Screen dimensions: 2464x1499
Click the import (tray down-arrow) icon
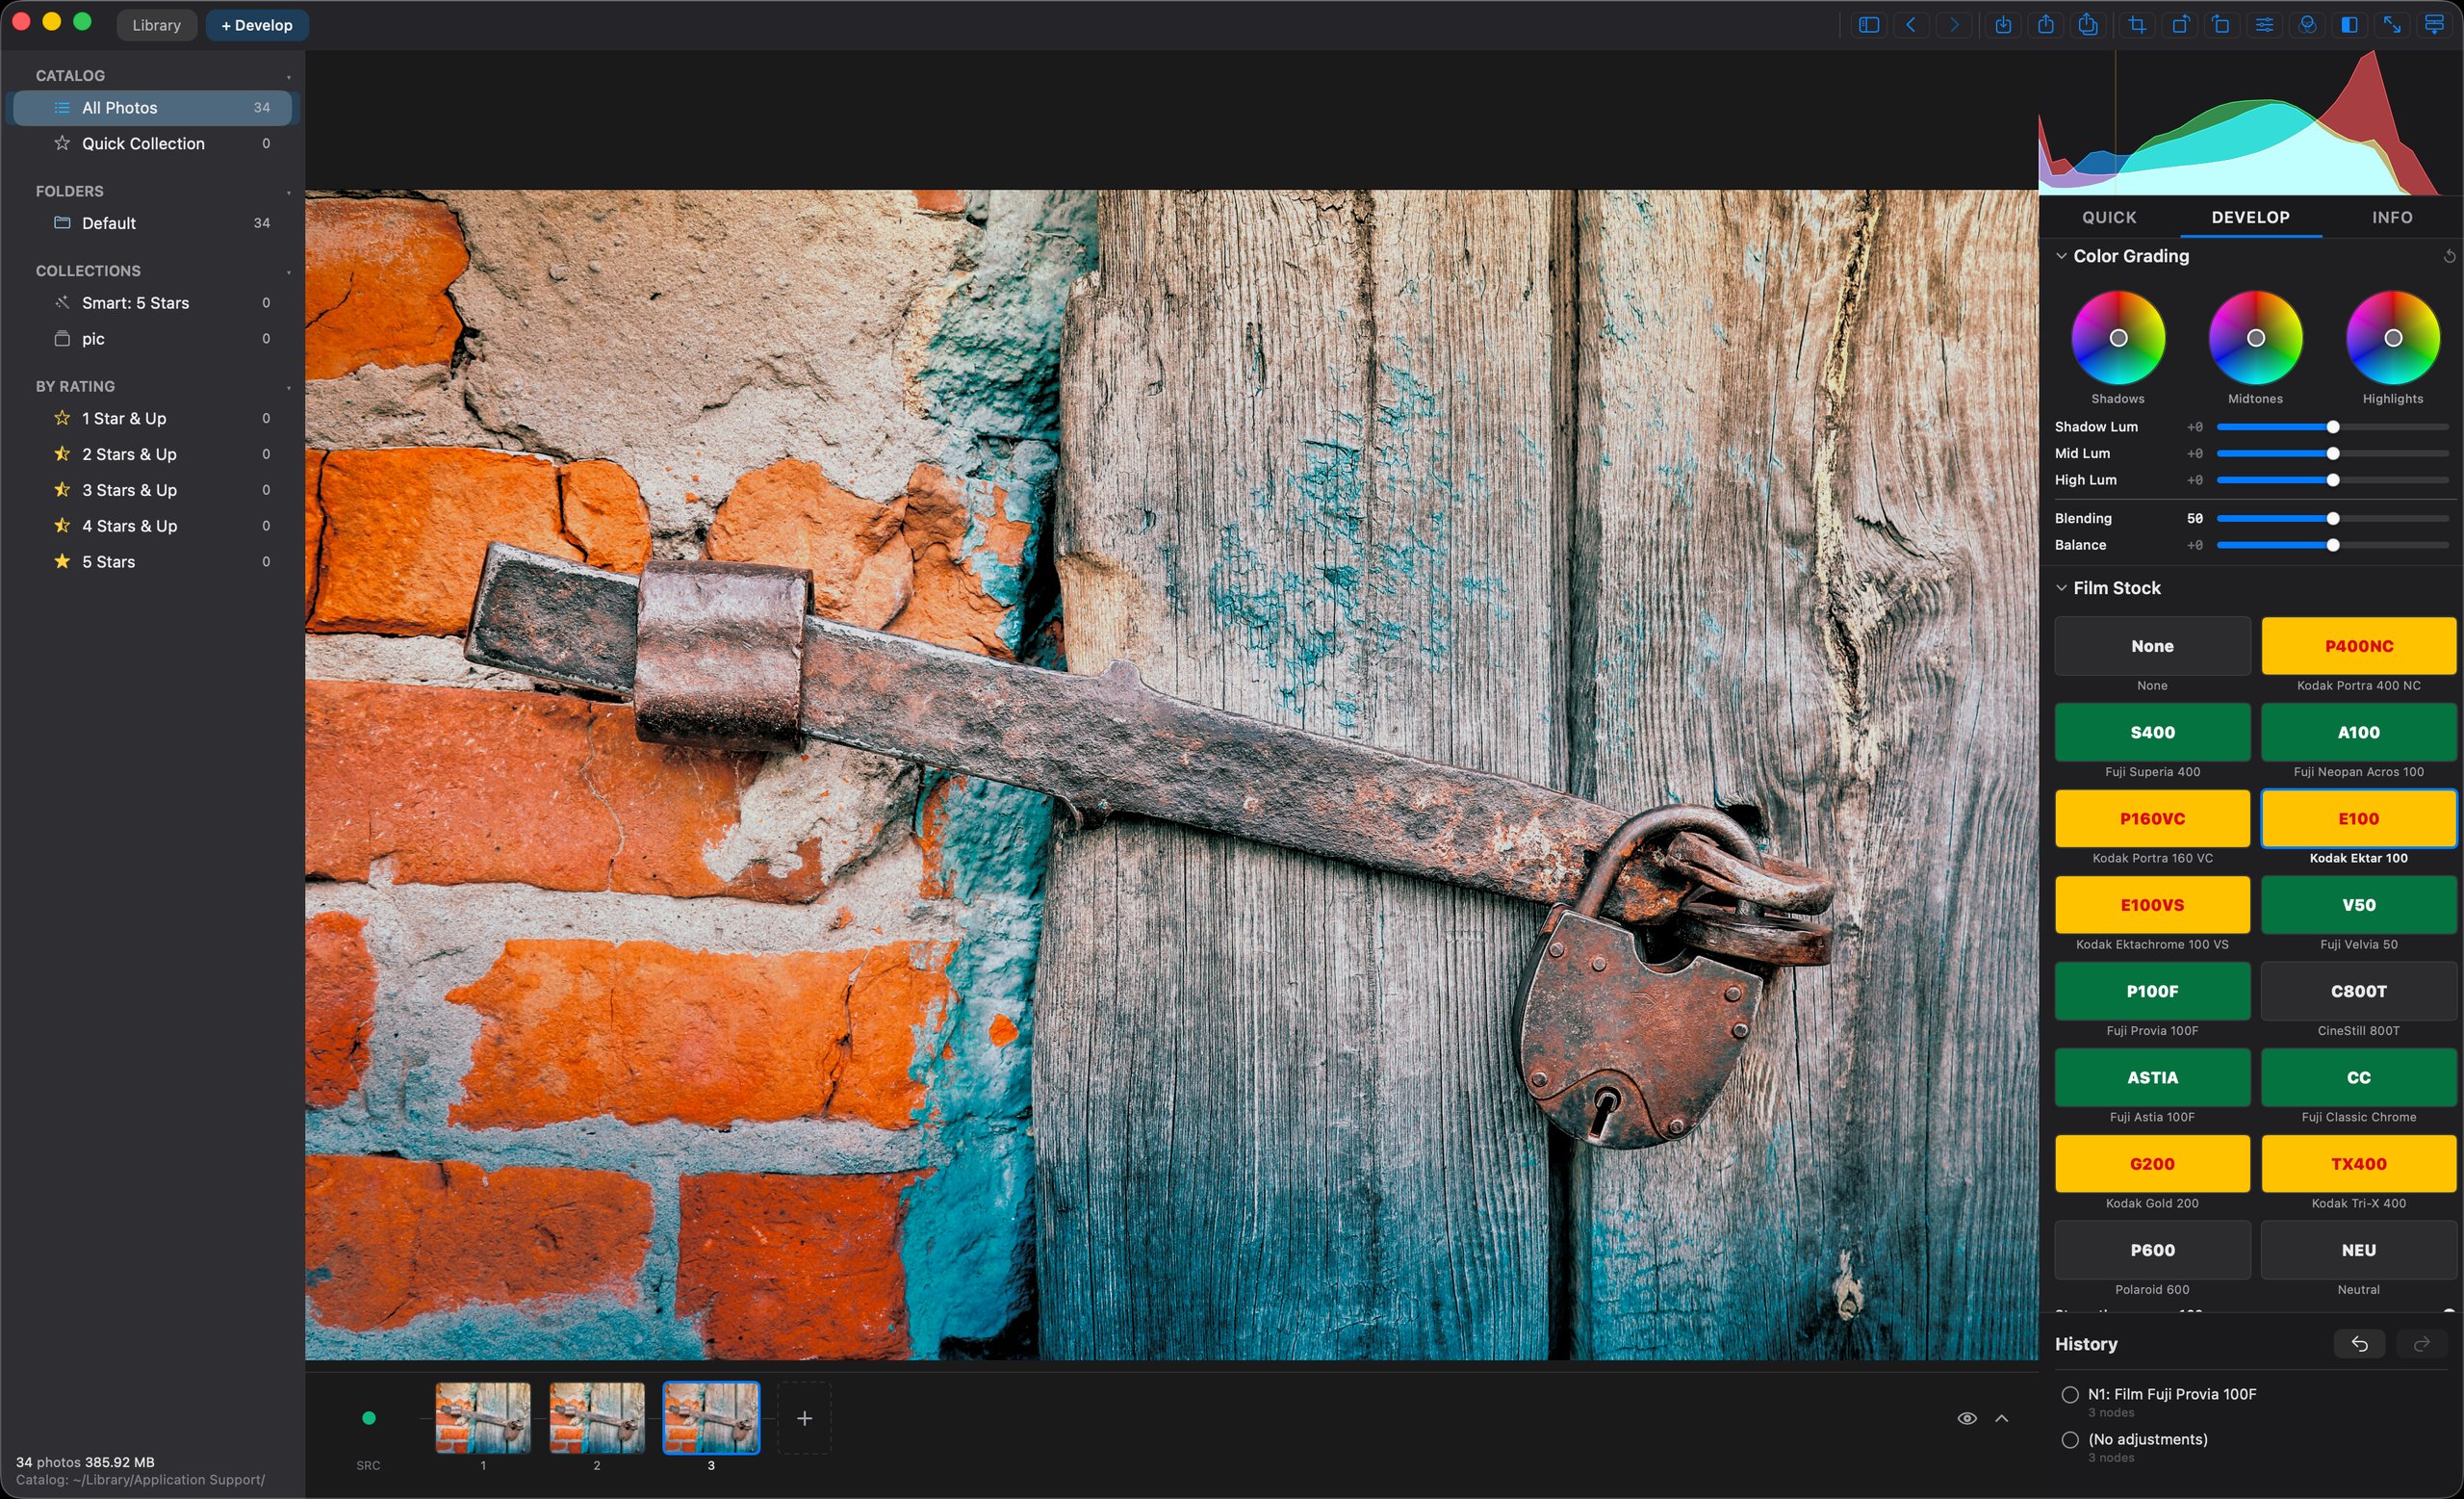2003,25
